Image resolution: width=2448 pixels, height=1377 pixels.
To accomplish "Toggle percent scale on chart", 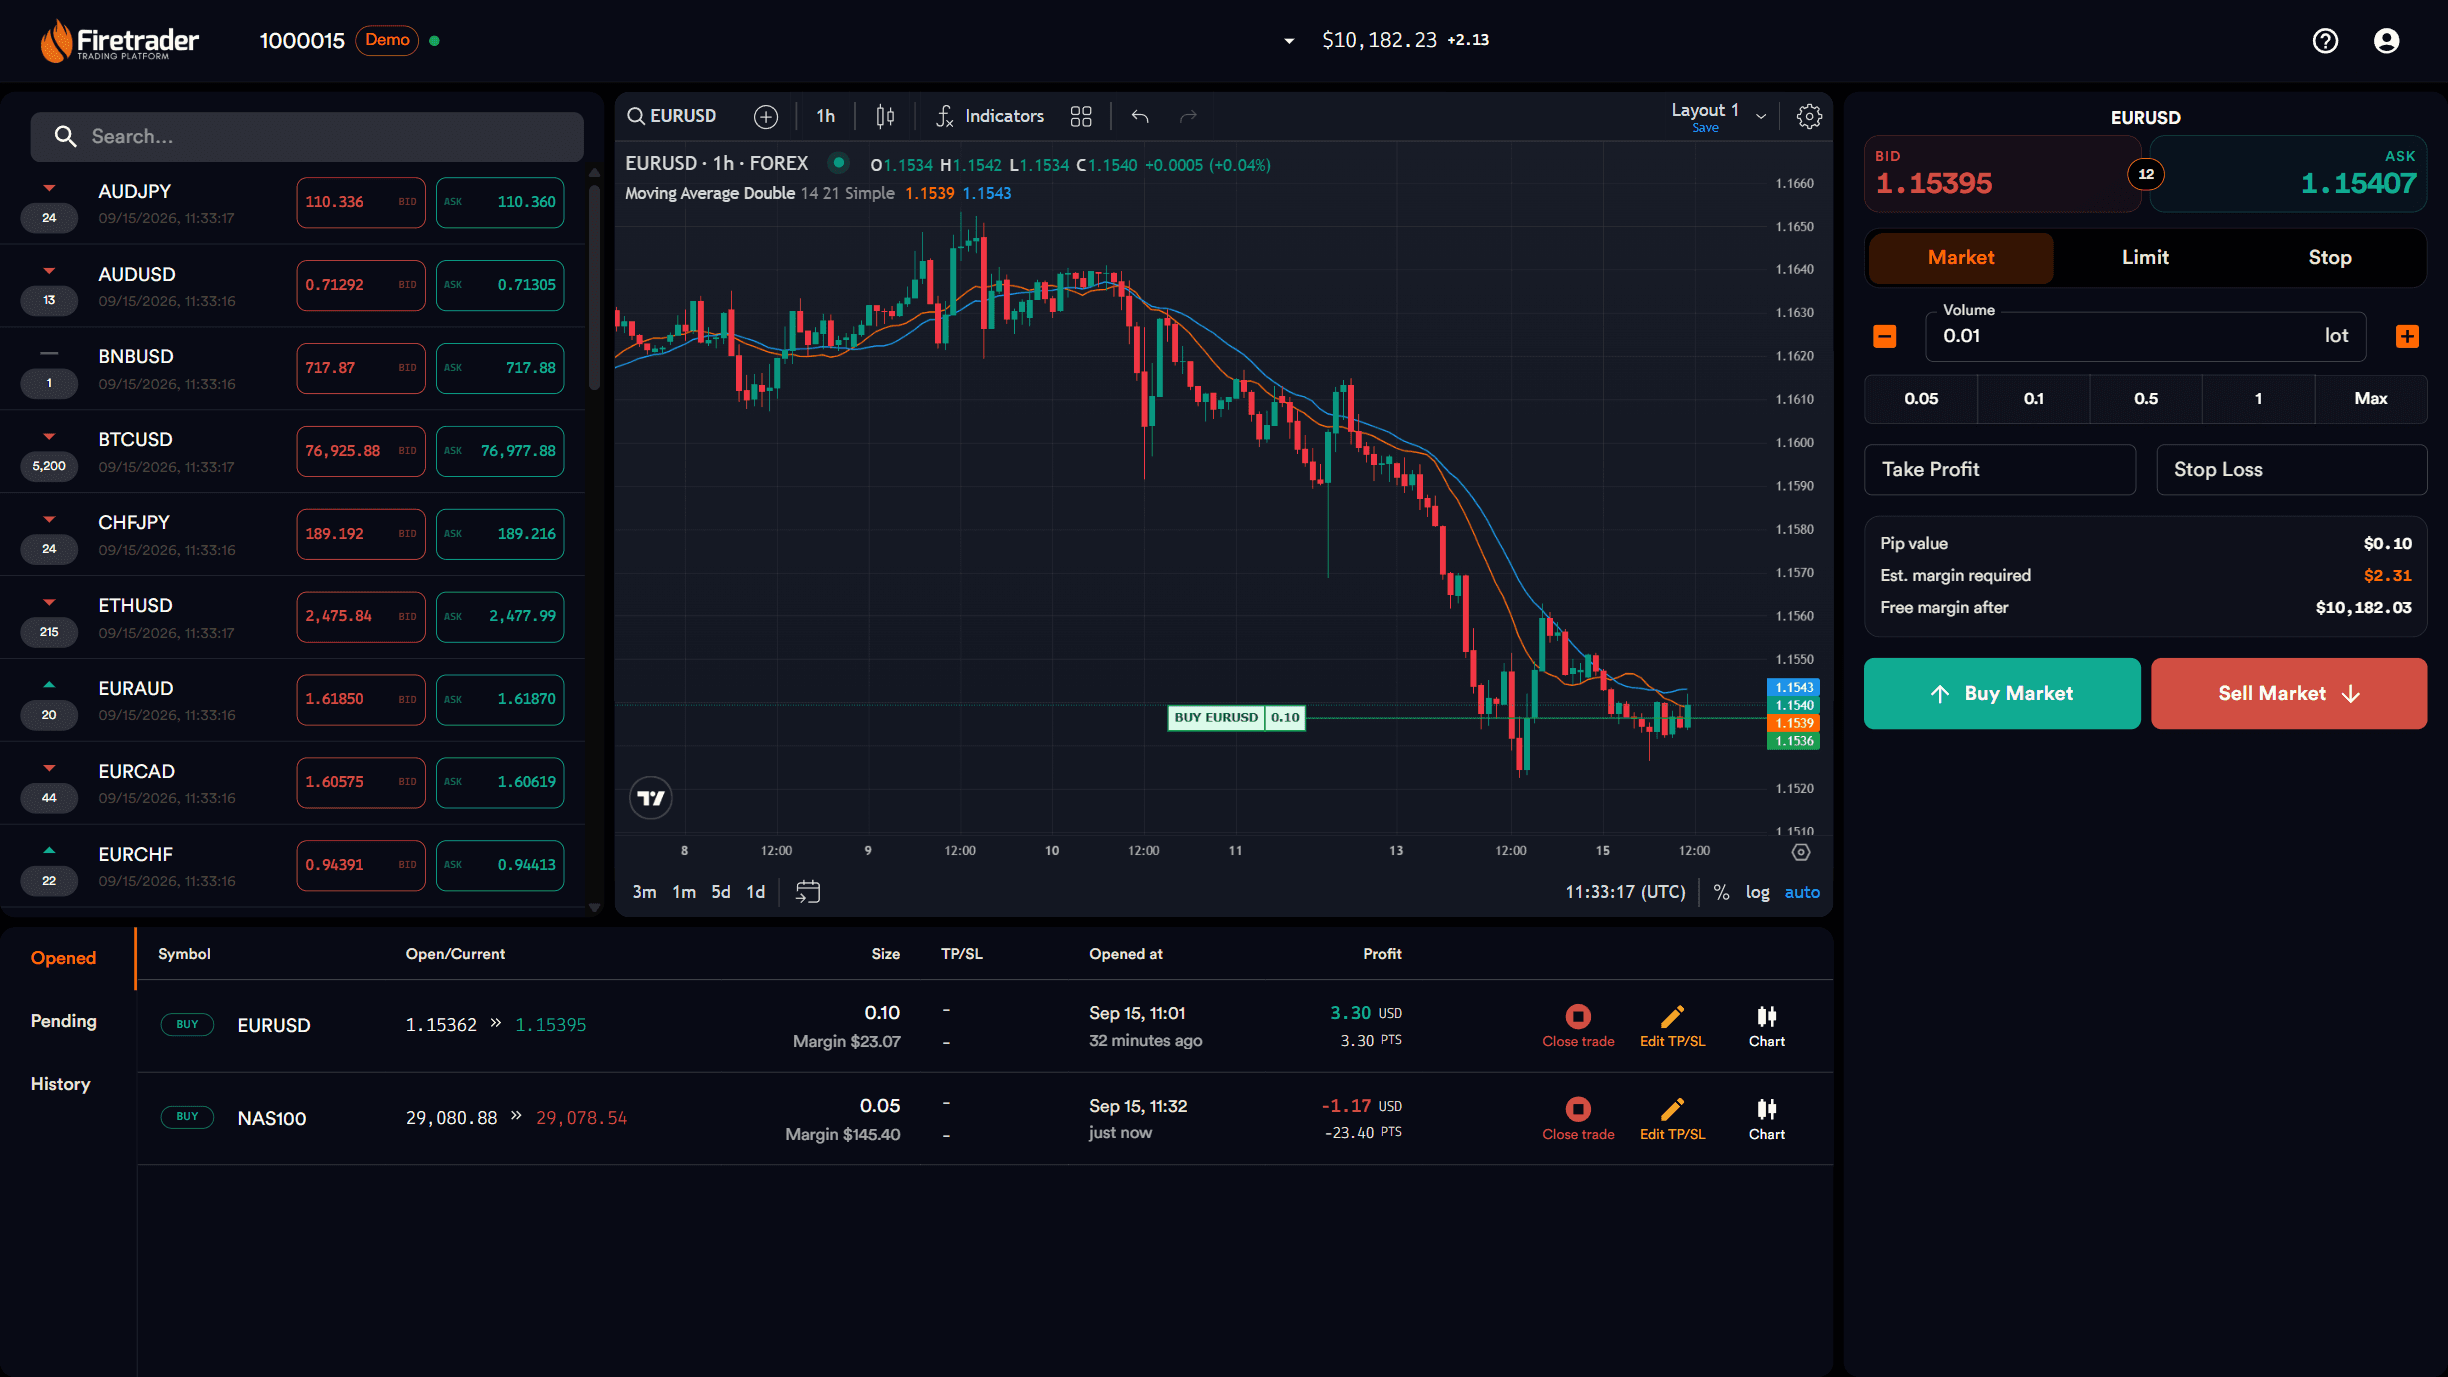I will coord(1721,892).
